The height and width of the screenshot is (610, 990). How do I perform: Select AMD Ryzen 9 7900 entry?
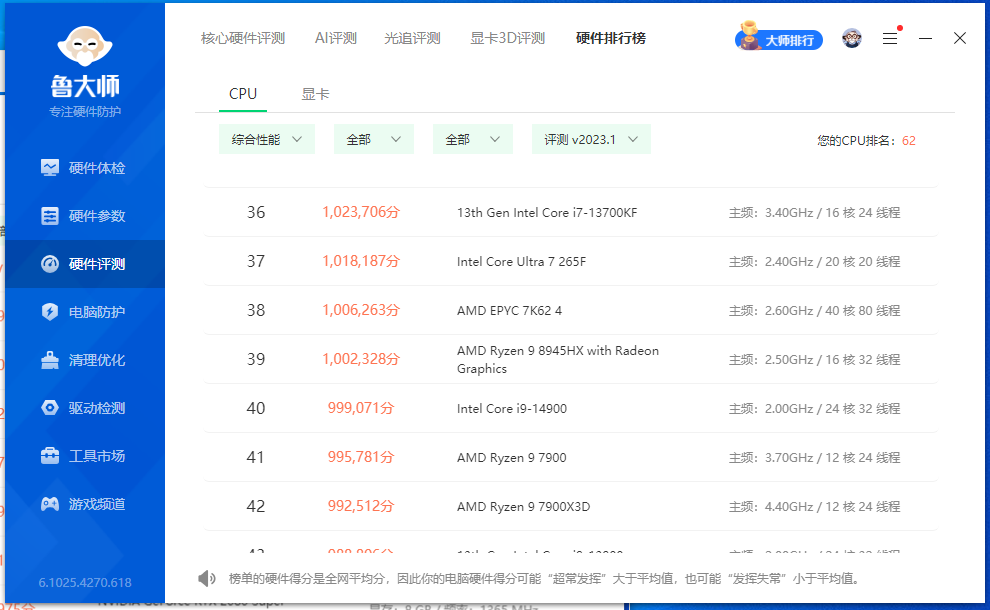(571, 457)
